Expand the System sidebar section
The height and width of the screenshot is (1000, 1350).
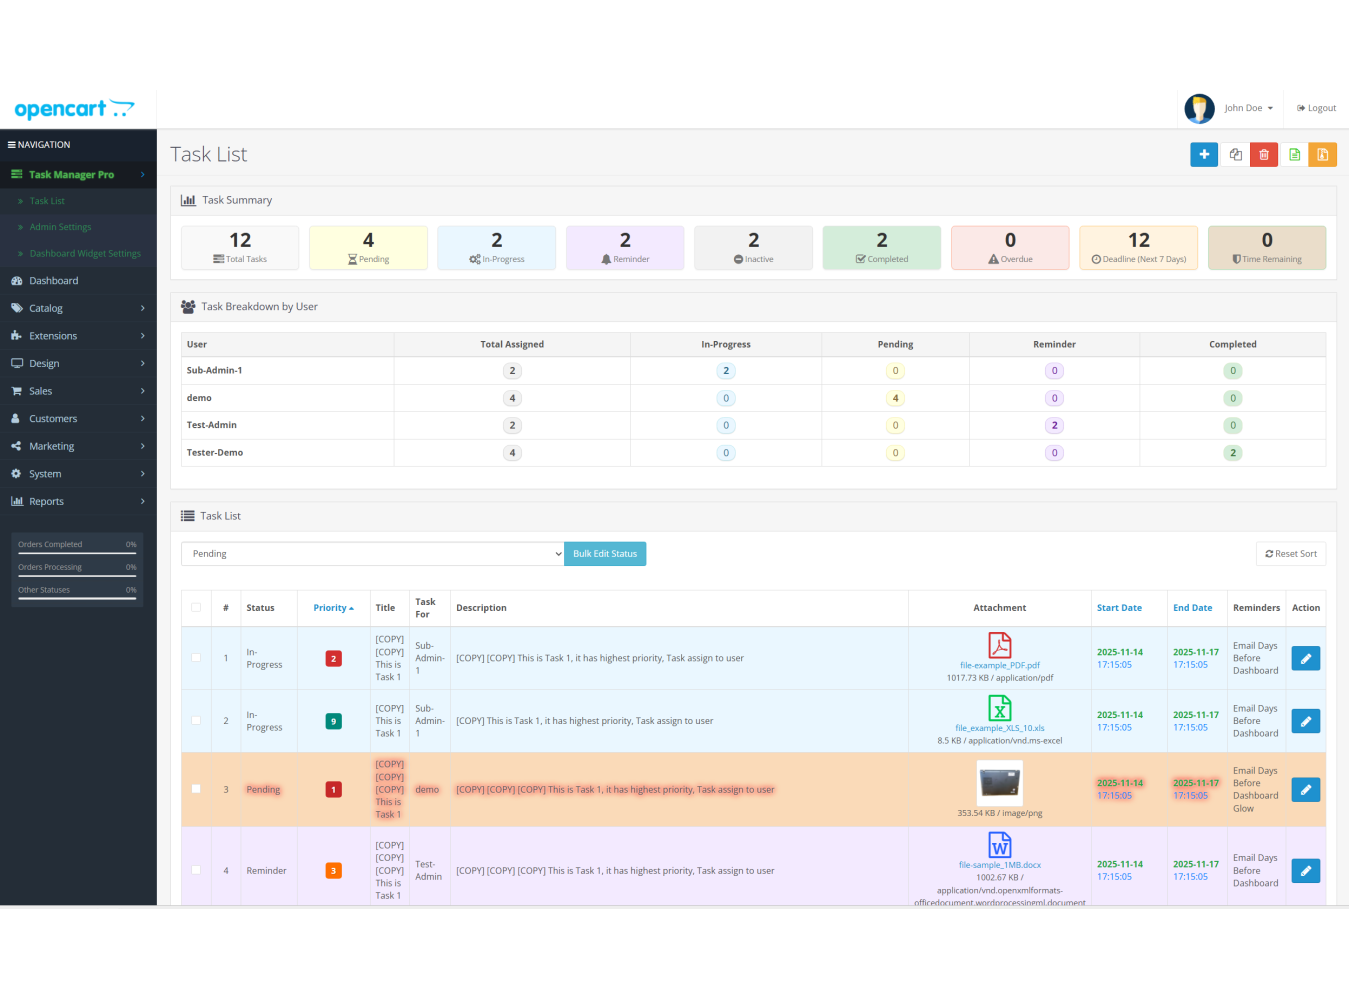(x=45, y=473)
